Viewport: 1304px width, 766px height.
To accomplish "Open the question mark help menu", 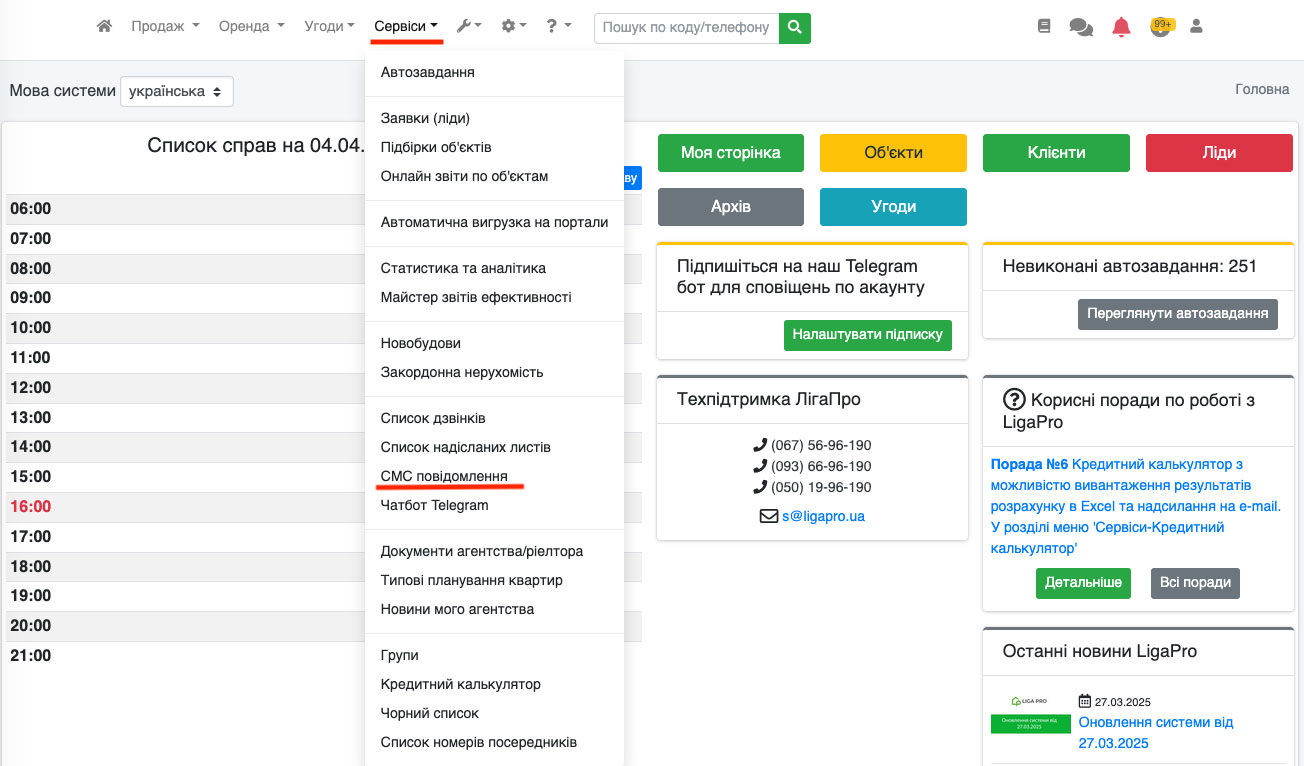I will [558, 27].
